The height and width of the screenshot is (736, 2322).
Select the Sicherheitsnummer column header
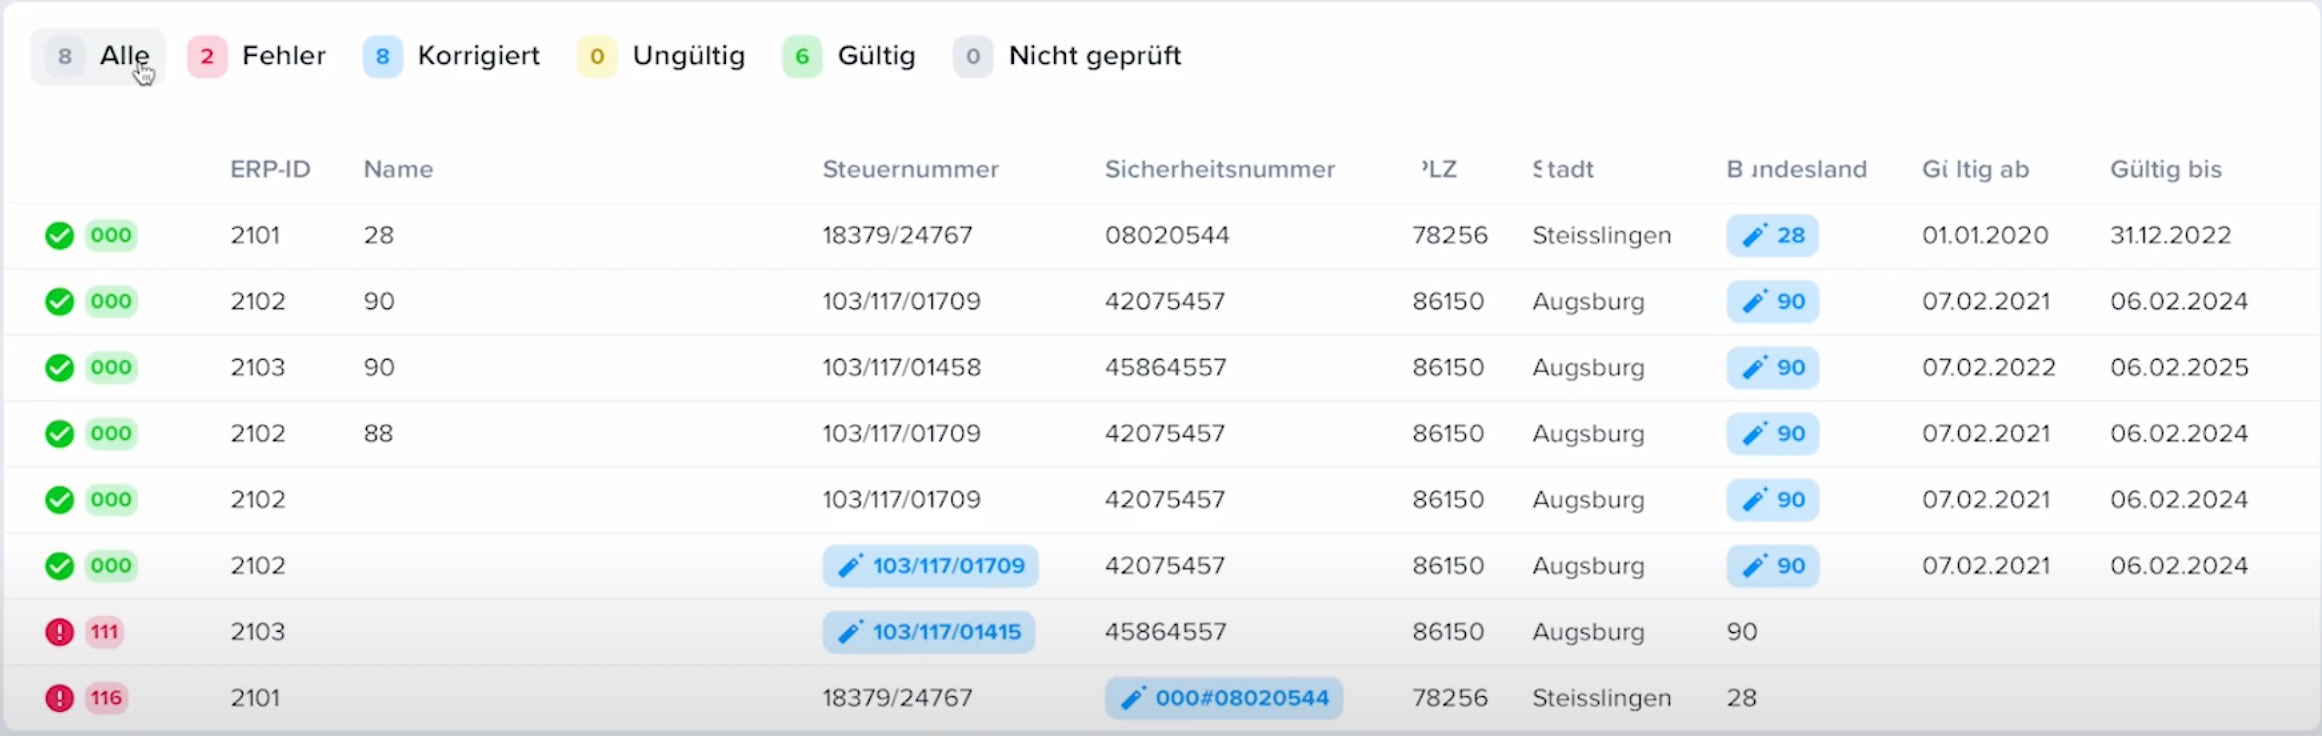(1220, 170)
